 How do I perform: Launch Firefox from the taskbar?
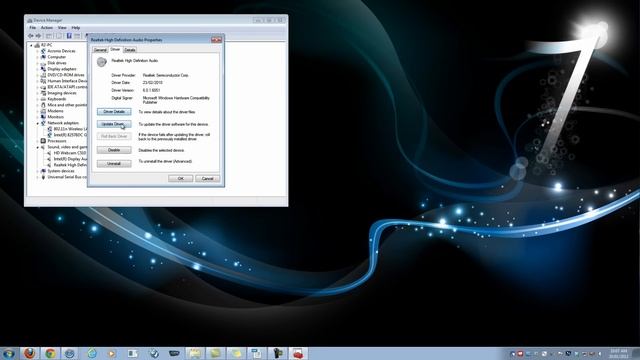(29, 353)
